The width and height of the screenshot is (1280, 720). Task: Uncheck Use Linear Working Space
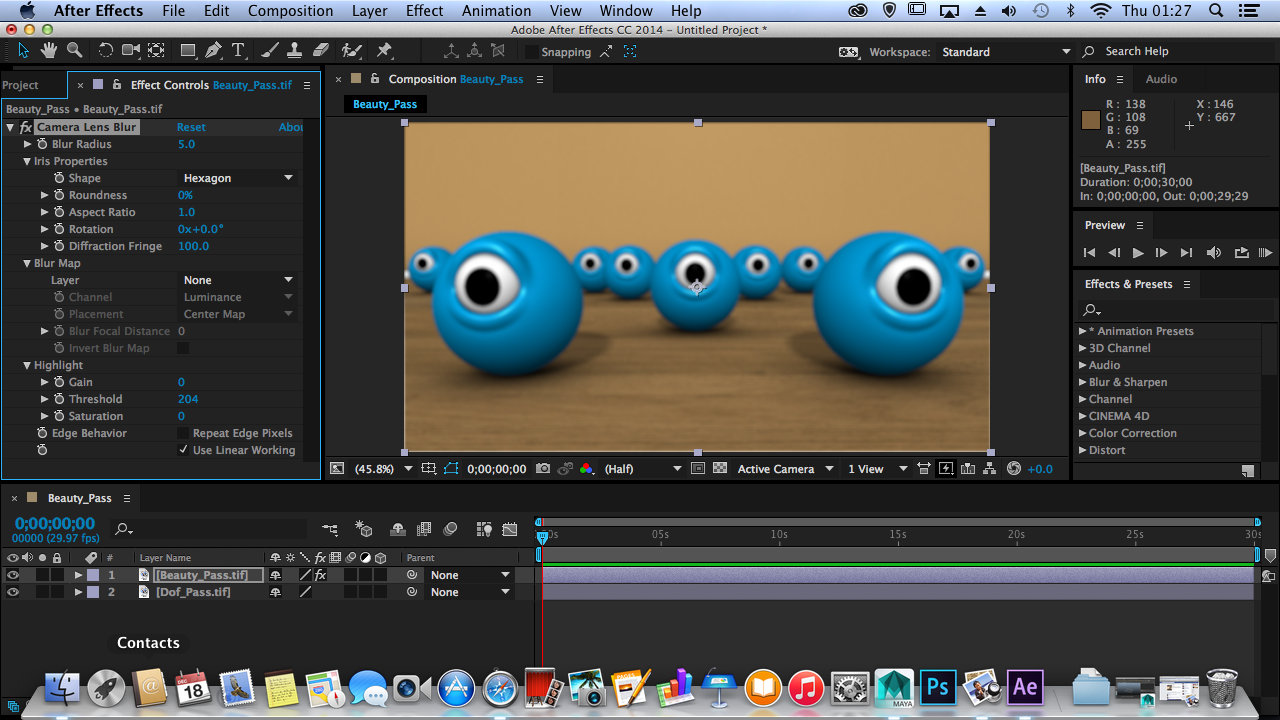click(x=183, y=450)
